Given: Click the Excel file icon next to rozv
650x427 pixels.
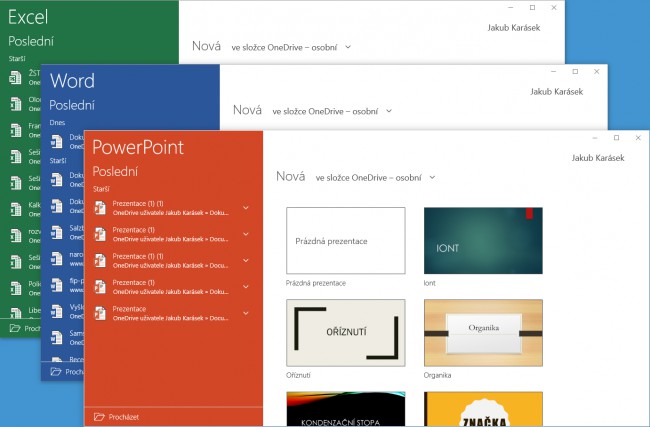Looking at the screenshot, I should click(16, 235).
